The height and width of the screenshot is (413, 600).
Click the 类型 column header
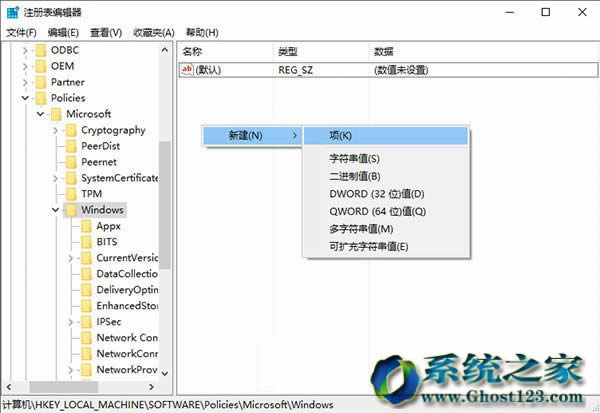tap(288, 50)
